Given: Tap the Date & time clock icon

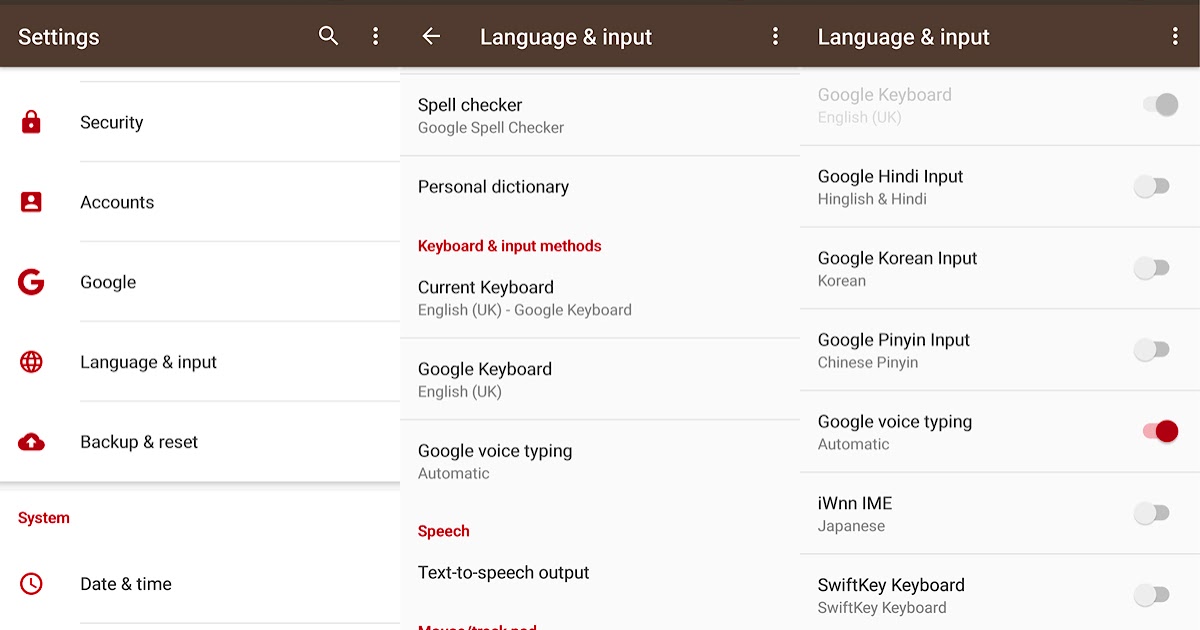Looking at the screenshot, I should (x=31, y=583).
